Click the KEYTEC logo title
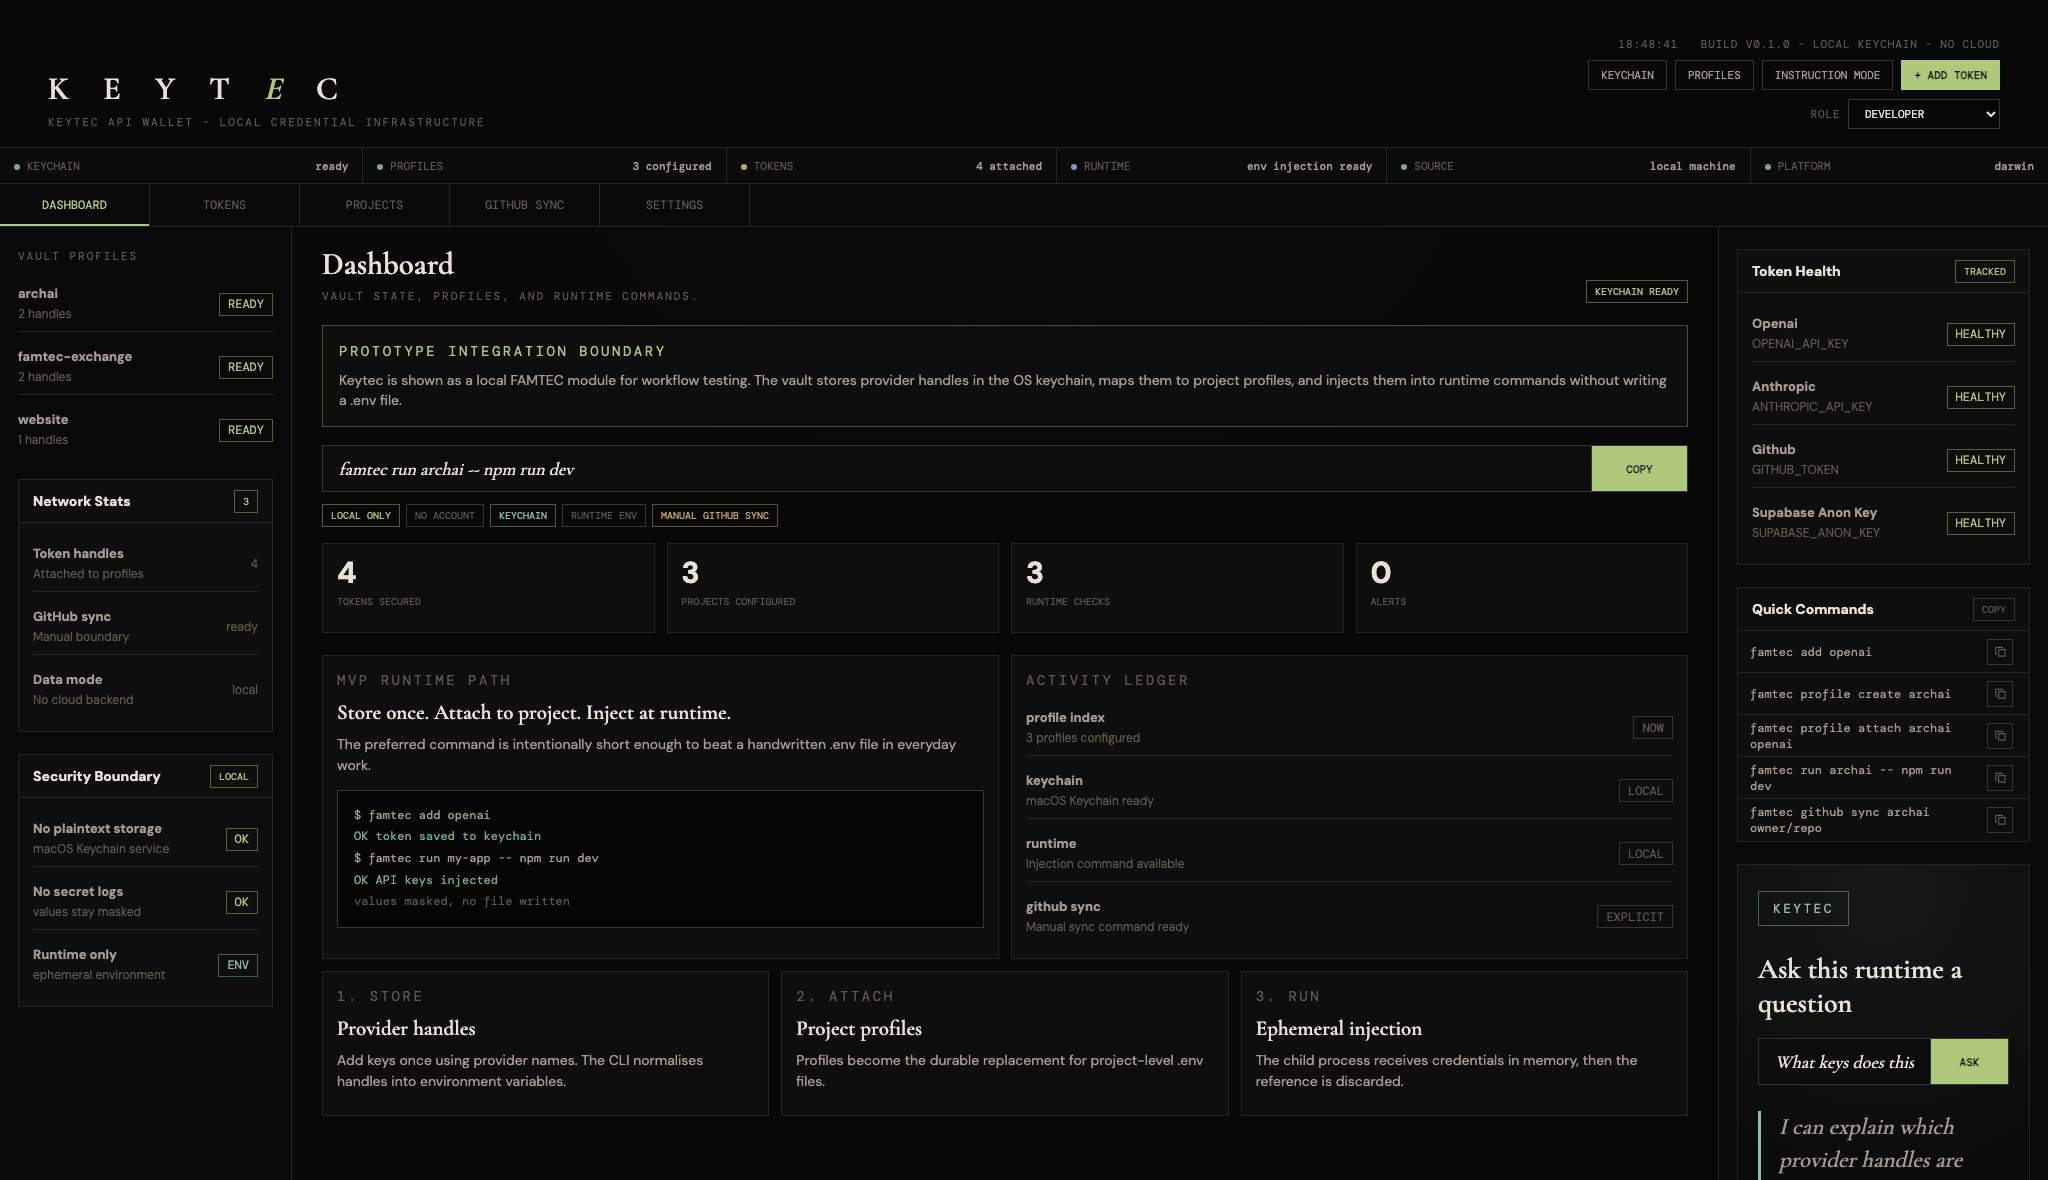Image resolution: width=2048 pixels, height=1180 pixels. (x=193, y=89)
